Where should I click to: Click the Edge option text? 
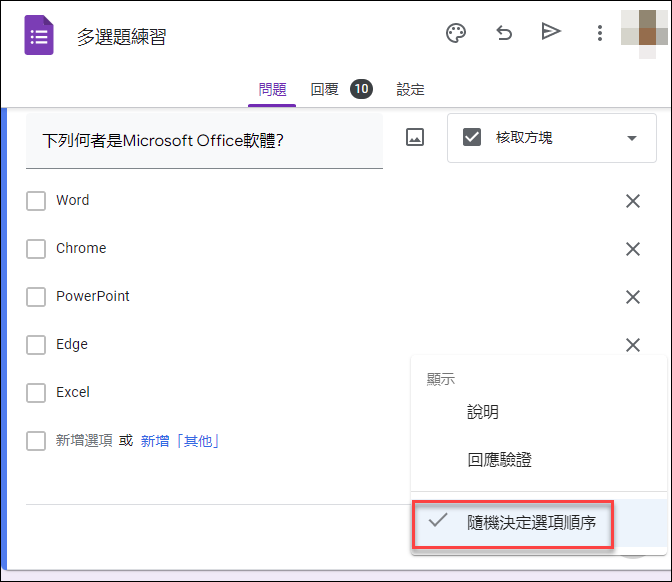[72, 344]
